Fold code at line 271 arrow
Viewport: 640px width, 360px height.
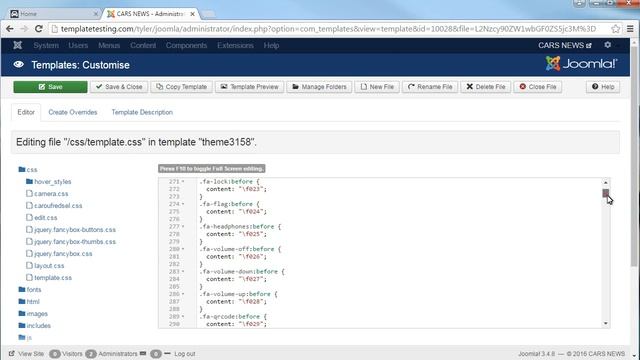(x=183, y=182)
